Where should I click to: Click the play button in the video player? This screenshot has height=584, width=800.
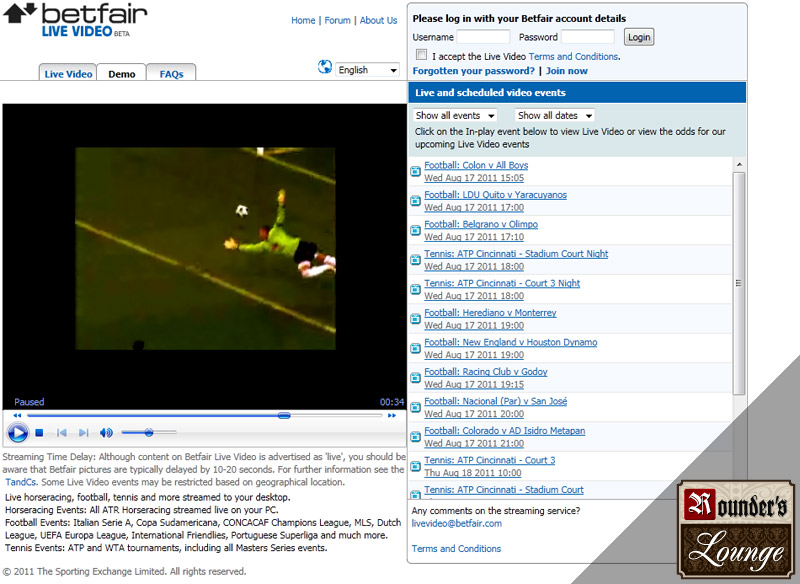[18, 433]
